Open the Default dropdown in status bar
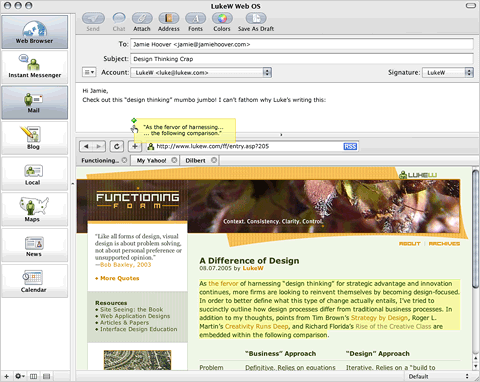Screen dimensions: 480x382 click(x=438, y=376)
